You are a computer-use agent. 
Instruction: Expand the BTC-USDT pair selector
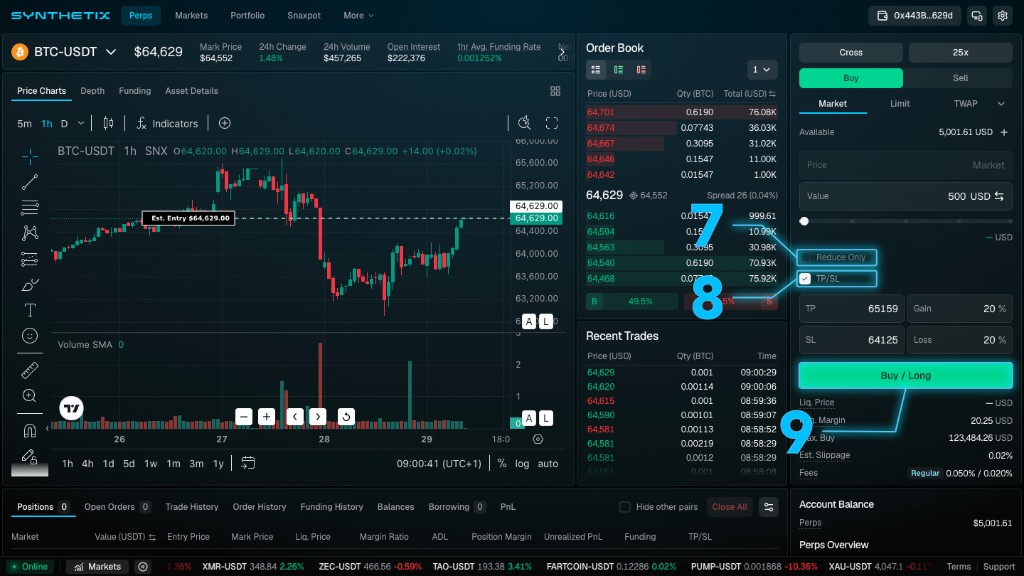111,52
